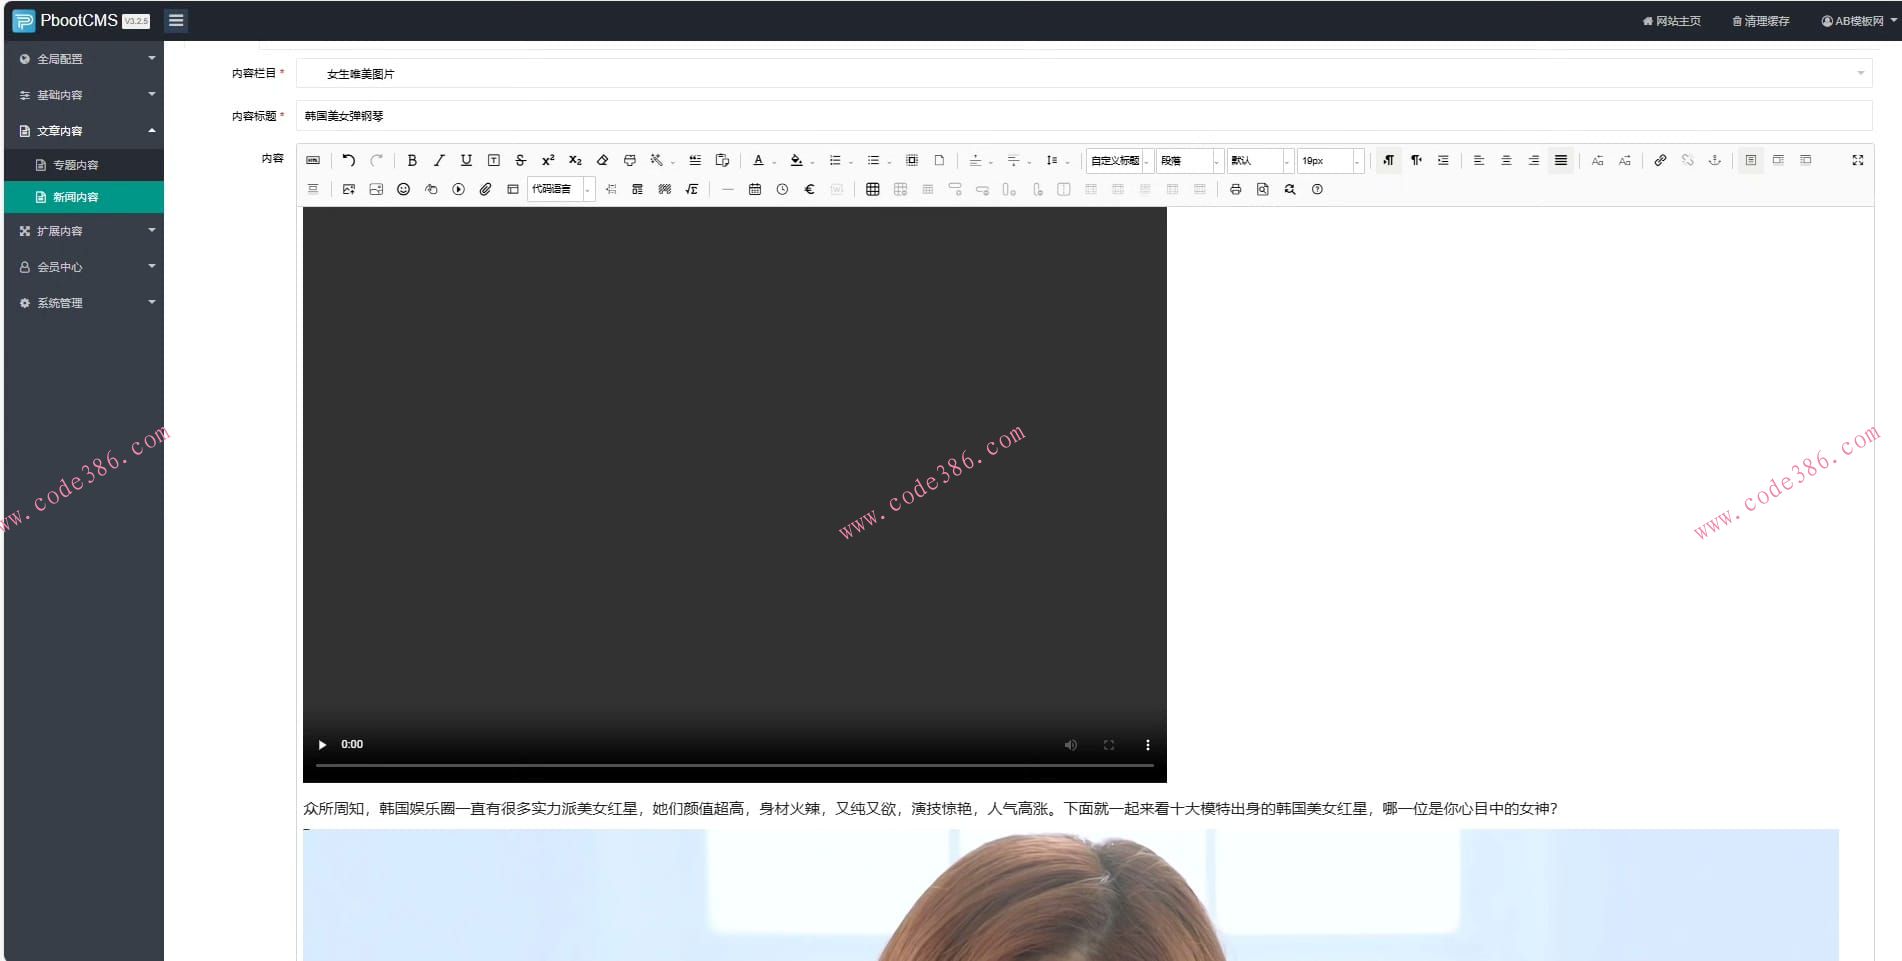Insert a table using the grid icon
This screenshot has height=961, width=1902.
pyautogui.click(x=872, y=189)
